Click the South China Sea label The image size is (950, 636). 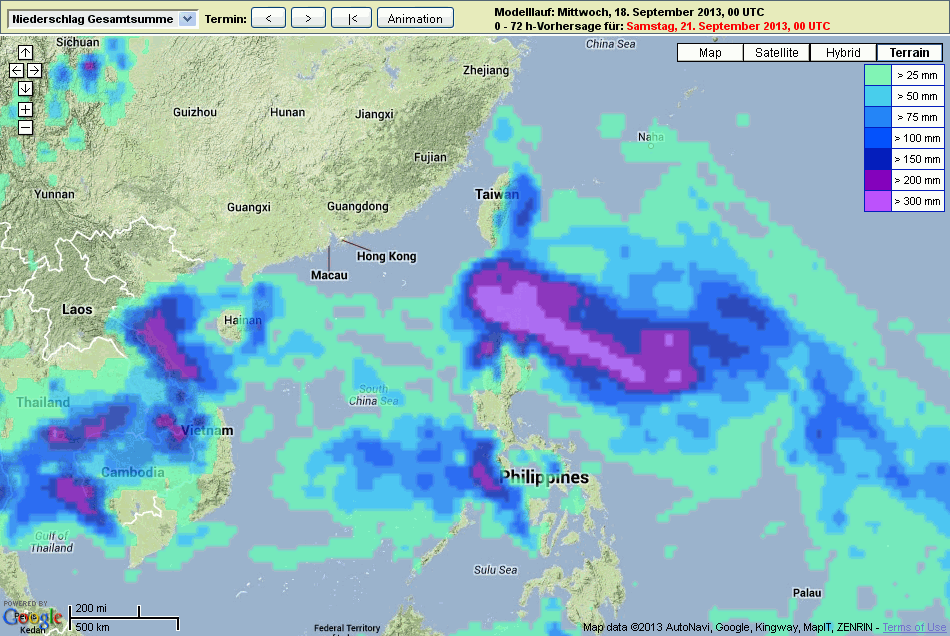373,395
